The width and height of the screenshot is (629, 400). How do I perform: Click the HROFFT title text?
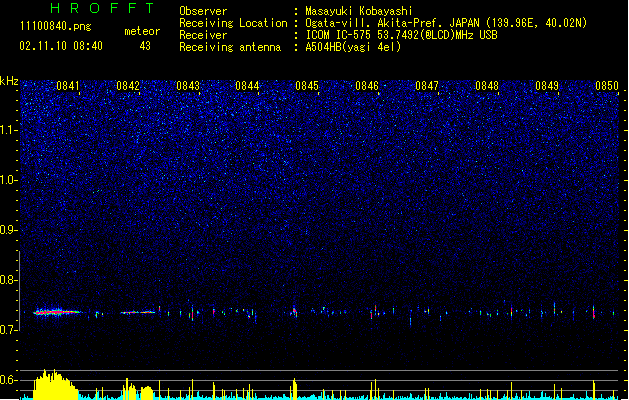coord(103,8)
